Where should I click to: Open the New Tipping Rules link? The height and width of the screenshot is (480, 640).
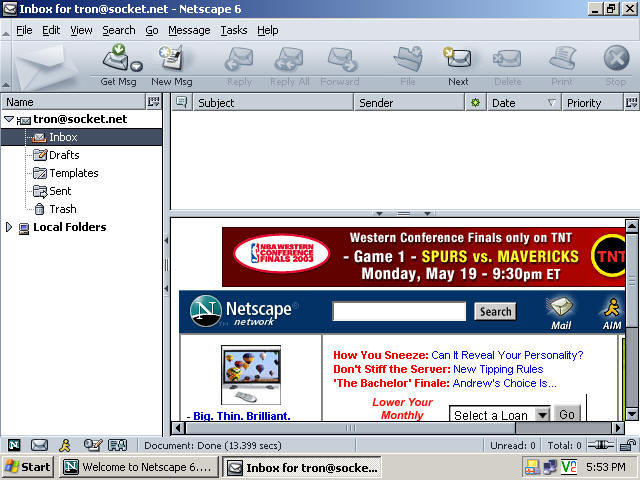[x=498, y=369]
